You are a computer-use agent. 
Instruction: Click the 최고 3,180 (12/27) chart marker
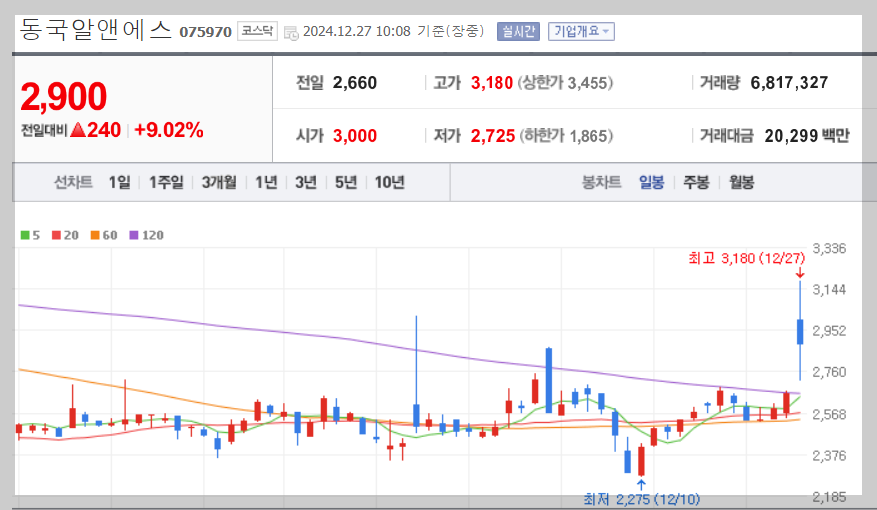click(747, 258)
